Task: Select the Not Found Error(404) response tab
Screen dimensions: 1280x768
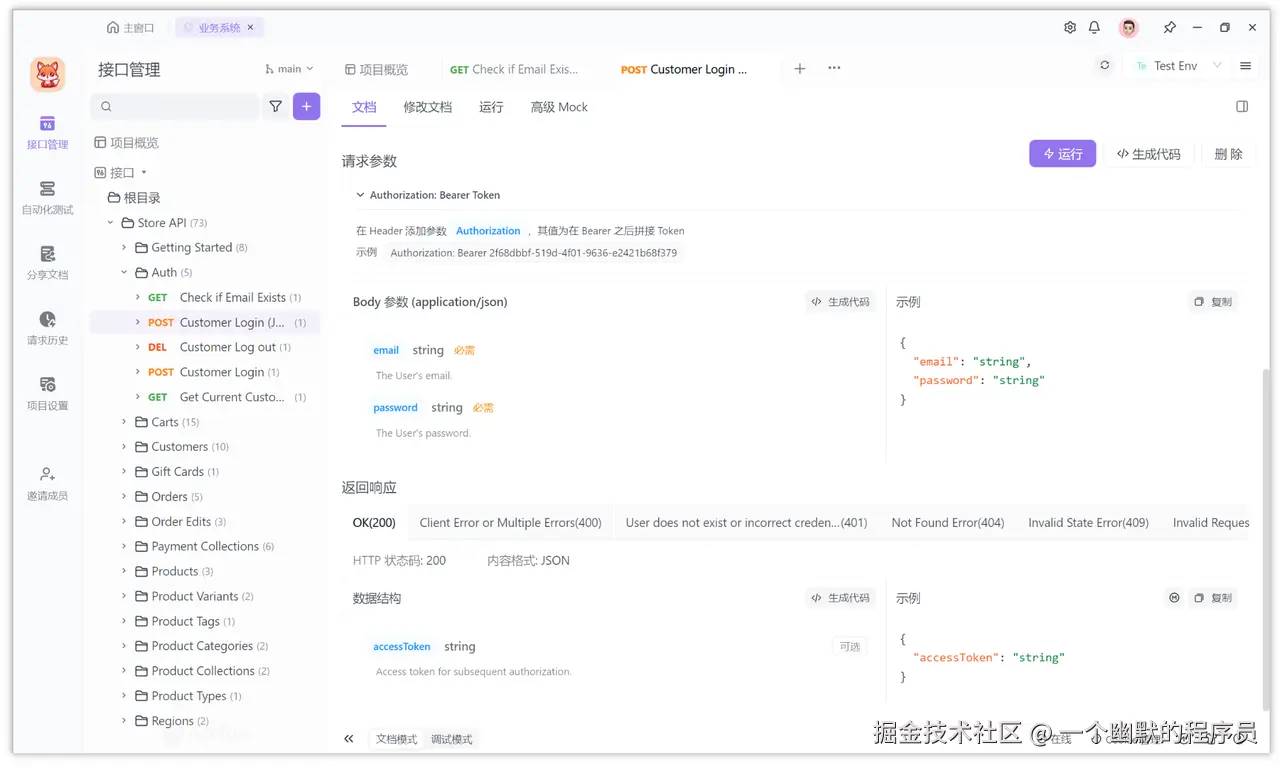Action: click(x=947, y=521)
